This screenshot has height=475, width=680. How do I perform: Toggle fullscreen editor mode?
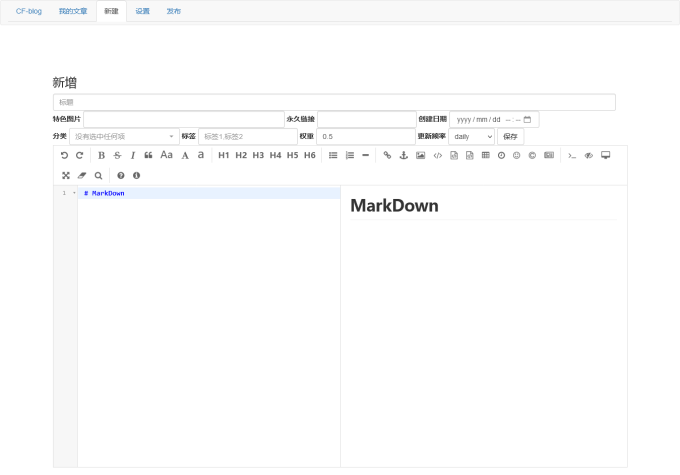pyautogui.click(x=65, y=175)
